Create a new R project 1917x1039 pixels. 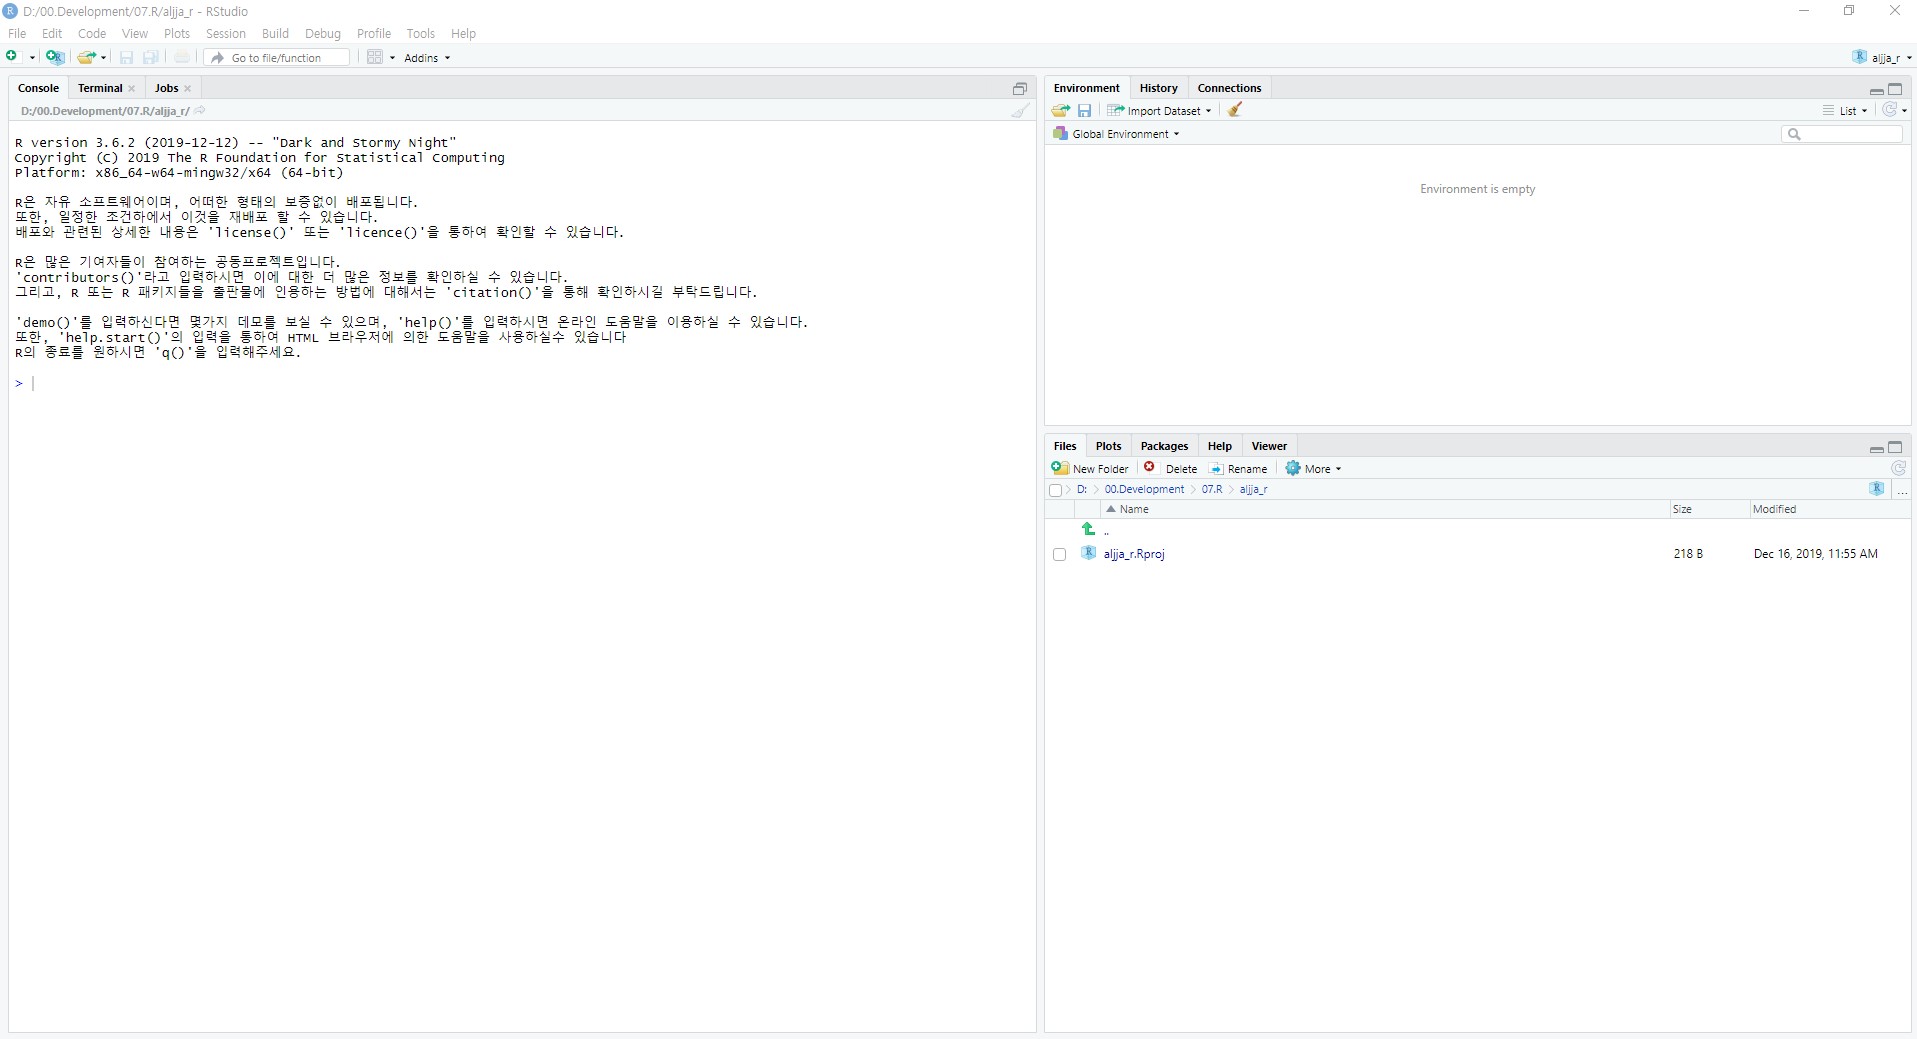[x=55, y=57]
